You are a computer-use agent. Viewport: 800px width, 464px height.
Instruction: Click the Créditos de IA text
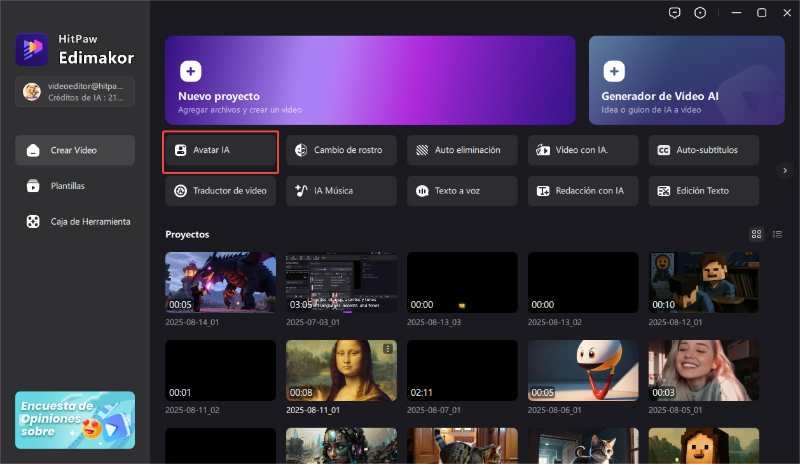pyautogui.click(x=86, y=97)
